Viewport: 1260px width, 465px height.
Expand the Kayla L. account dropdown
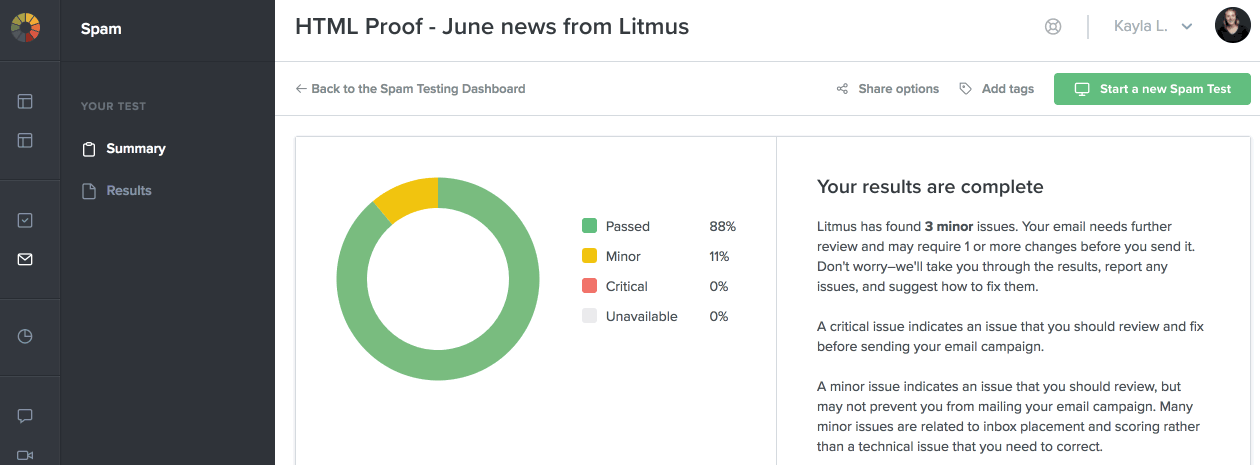coord(1153,26)
